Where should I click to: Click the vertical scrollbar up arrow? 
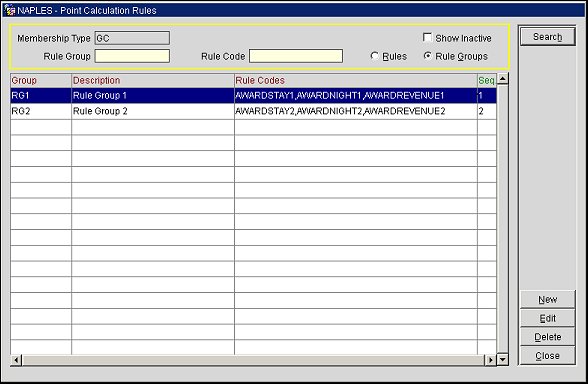click(x=502, y=79)
